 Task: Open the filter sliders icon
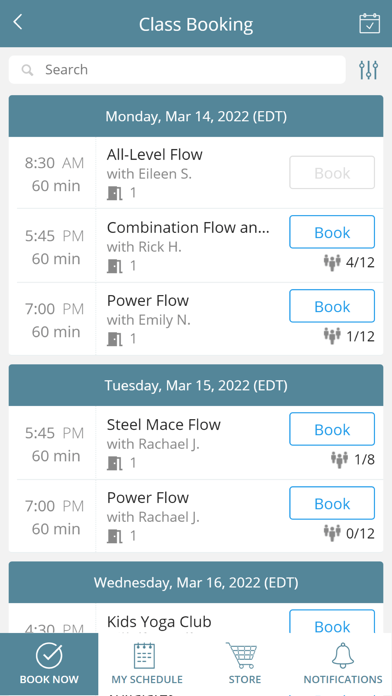tap(368, 70)
